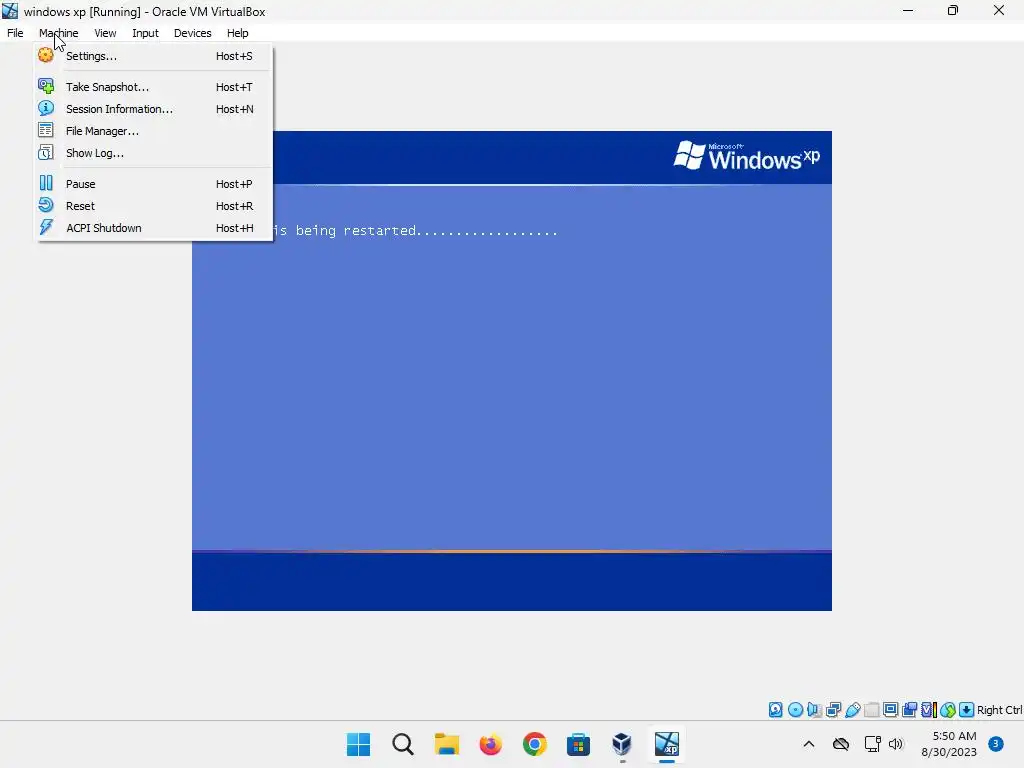Select ACPI Shutdown menu entry
Viewport: 1024px width, 768px height.
pyautogui.click(x=153, y=228)
